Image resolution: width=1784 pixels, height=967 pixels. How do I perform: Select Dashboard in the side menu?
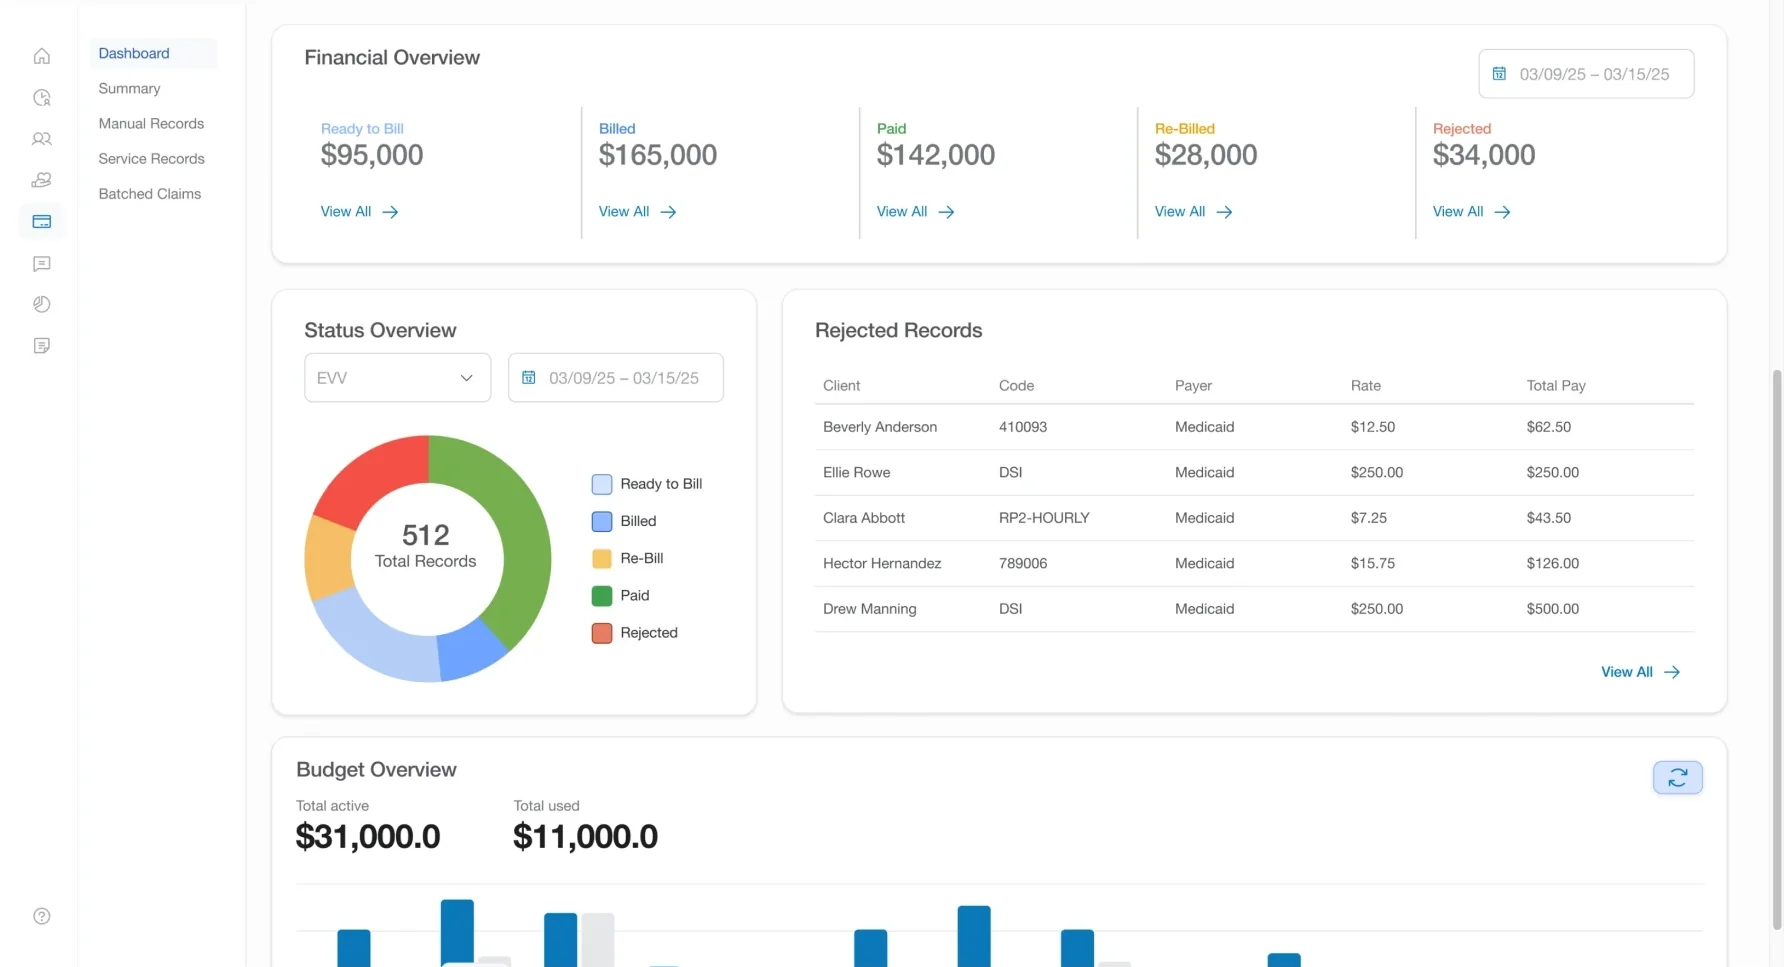coord(134,53)
